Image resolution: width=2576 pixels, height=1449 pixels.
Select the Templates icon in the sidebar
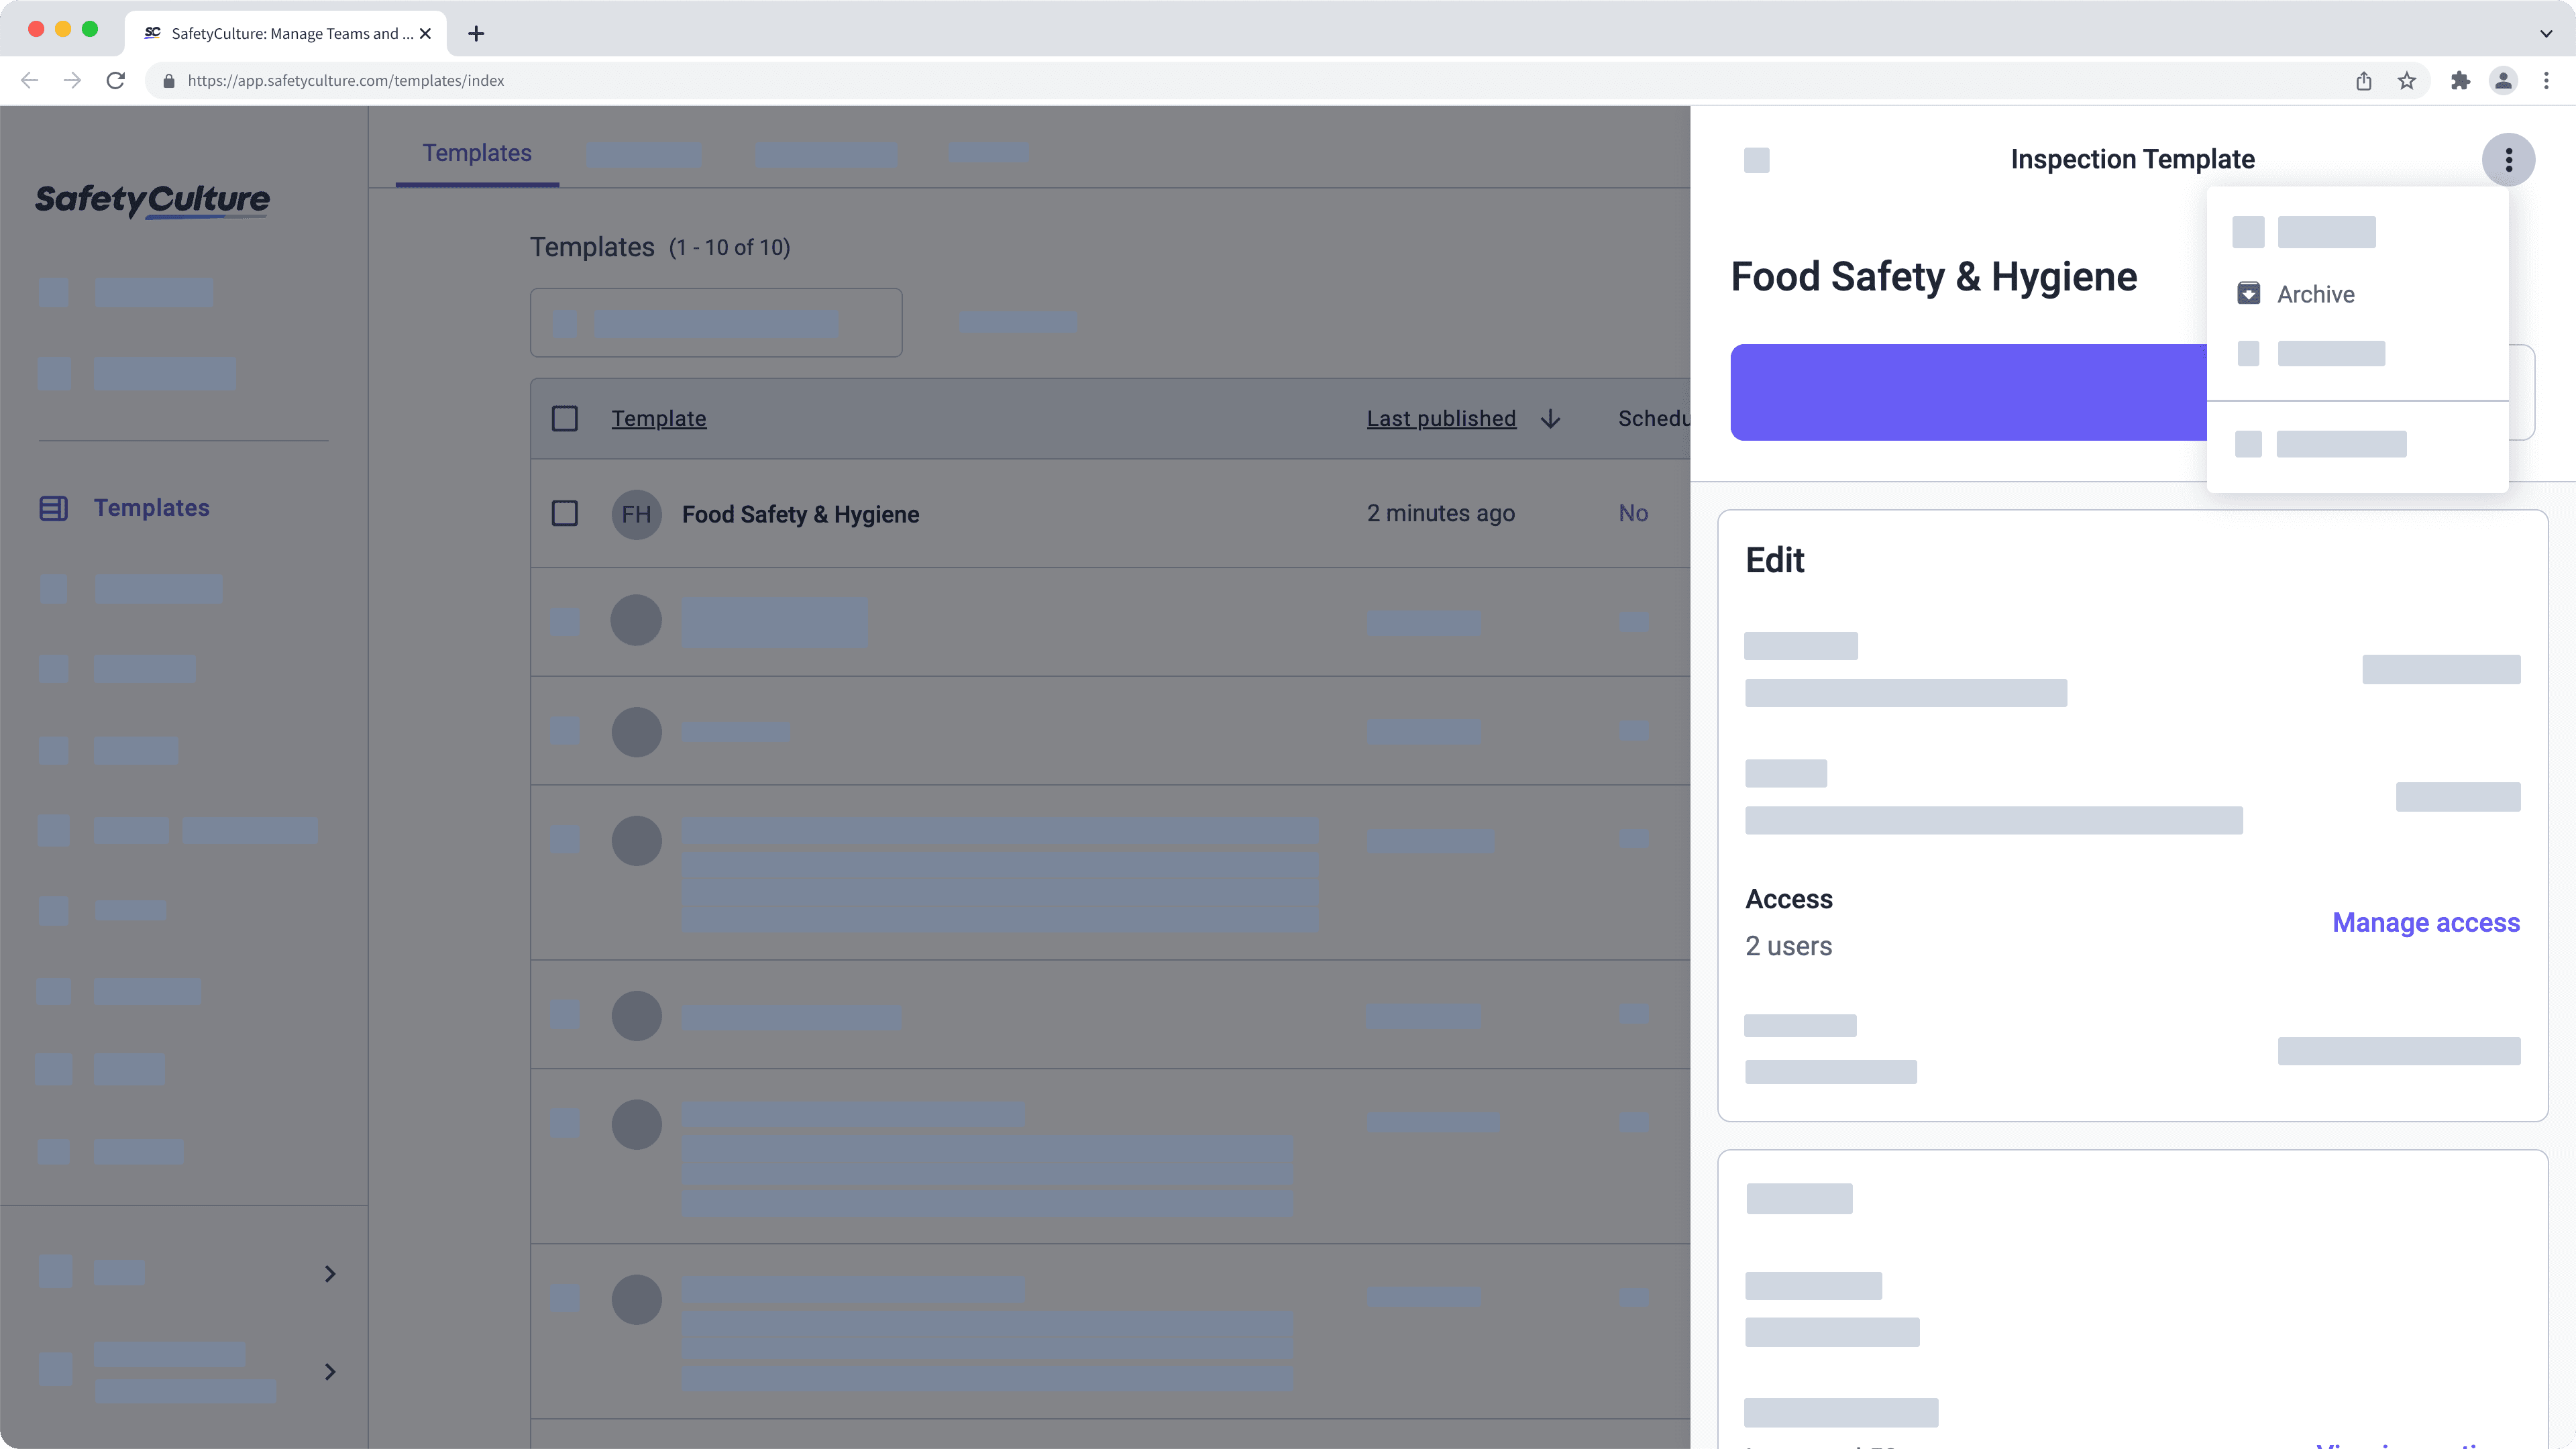[53, 508]
